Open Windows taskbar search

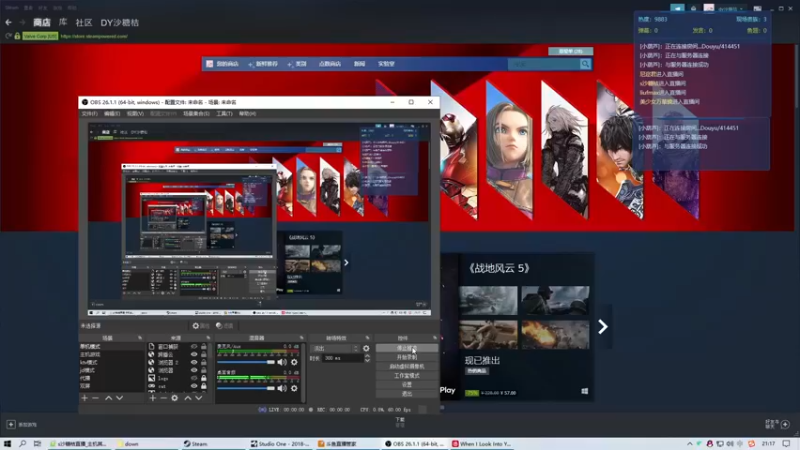(22, 444)
